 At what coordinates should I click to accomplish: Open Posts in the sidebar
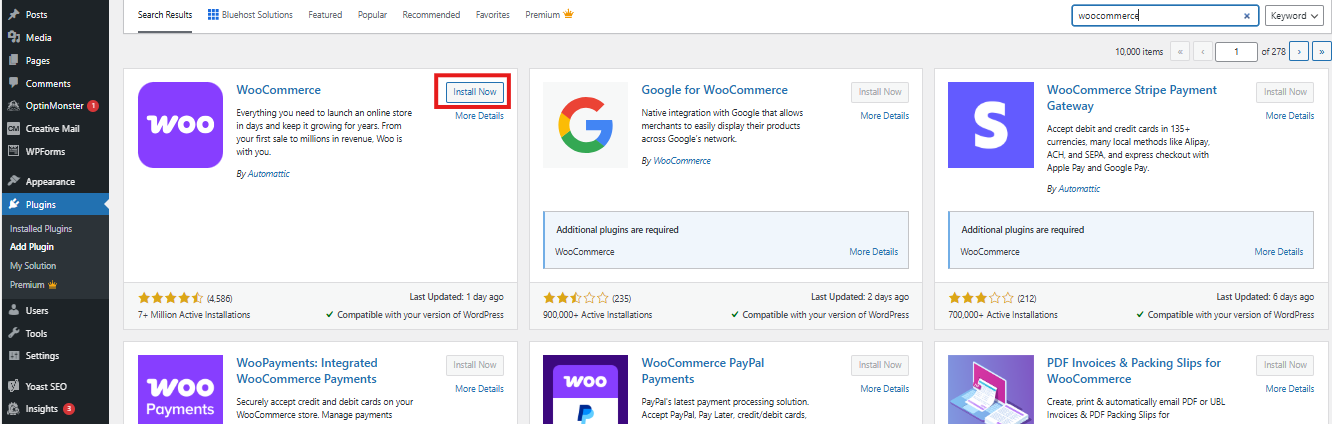coord(36,15)
